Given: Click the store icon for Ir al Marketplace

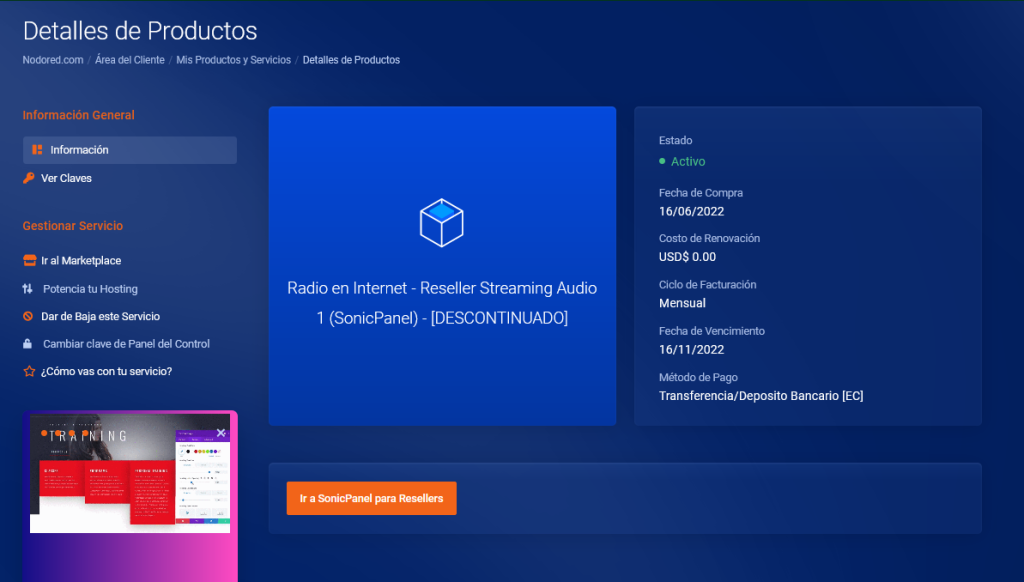Looking at the screenshot, I should 29,261.
